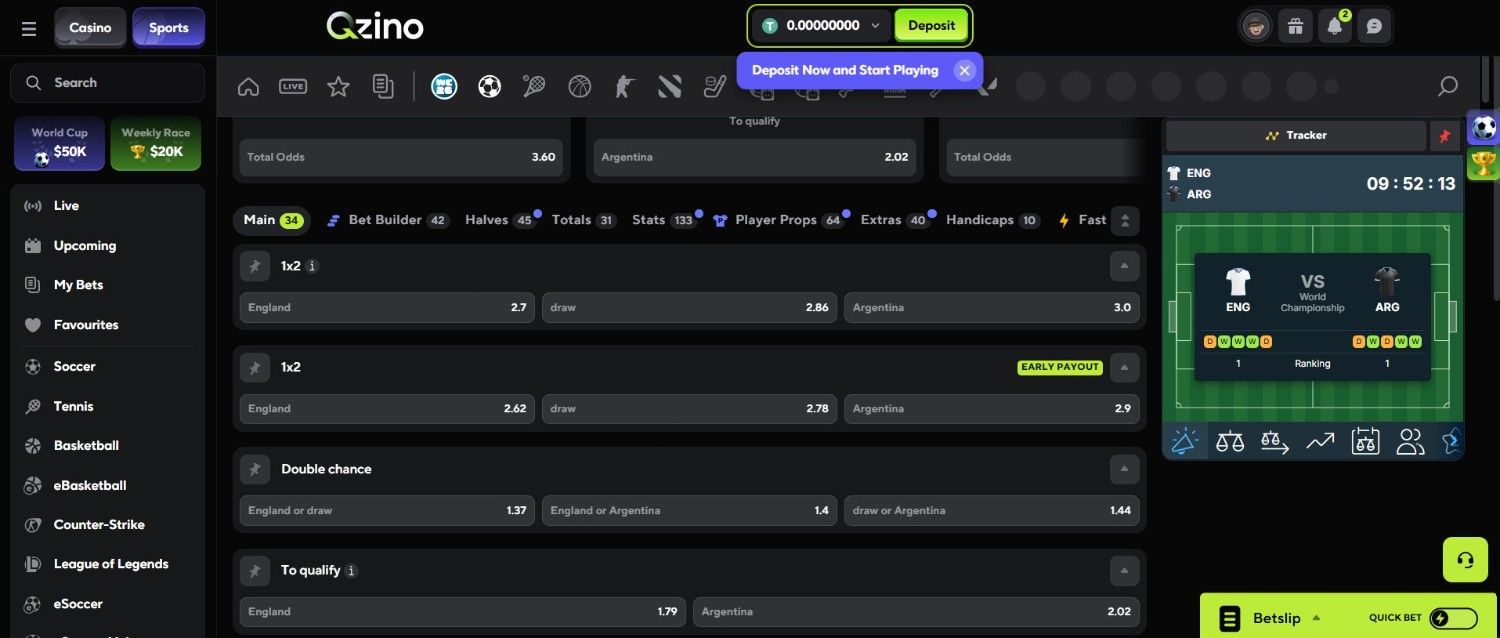Pin the Double chance market
1500x638 pixels.
255,469
